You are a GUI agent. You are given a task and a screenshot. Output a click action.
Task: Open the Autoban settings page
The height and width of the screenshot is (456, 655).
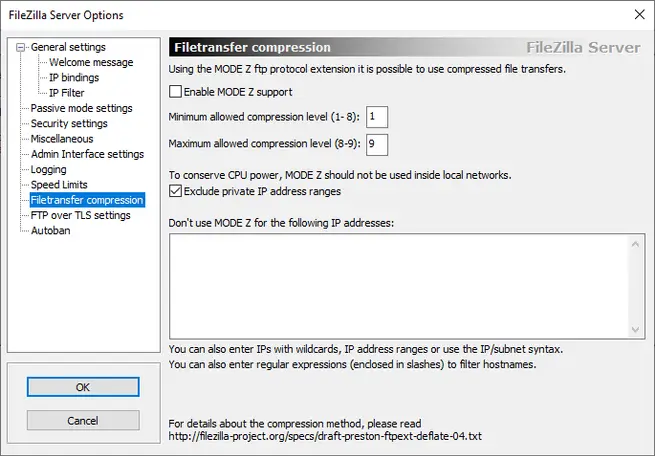click(50, 230)
